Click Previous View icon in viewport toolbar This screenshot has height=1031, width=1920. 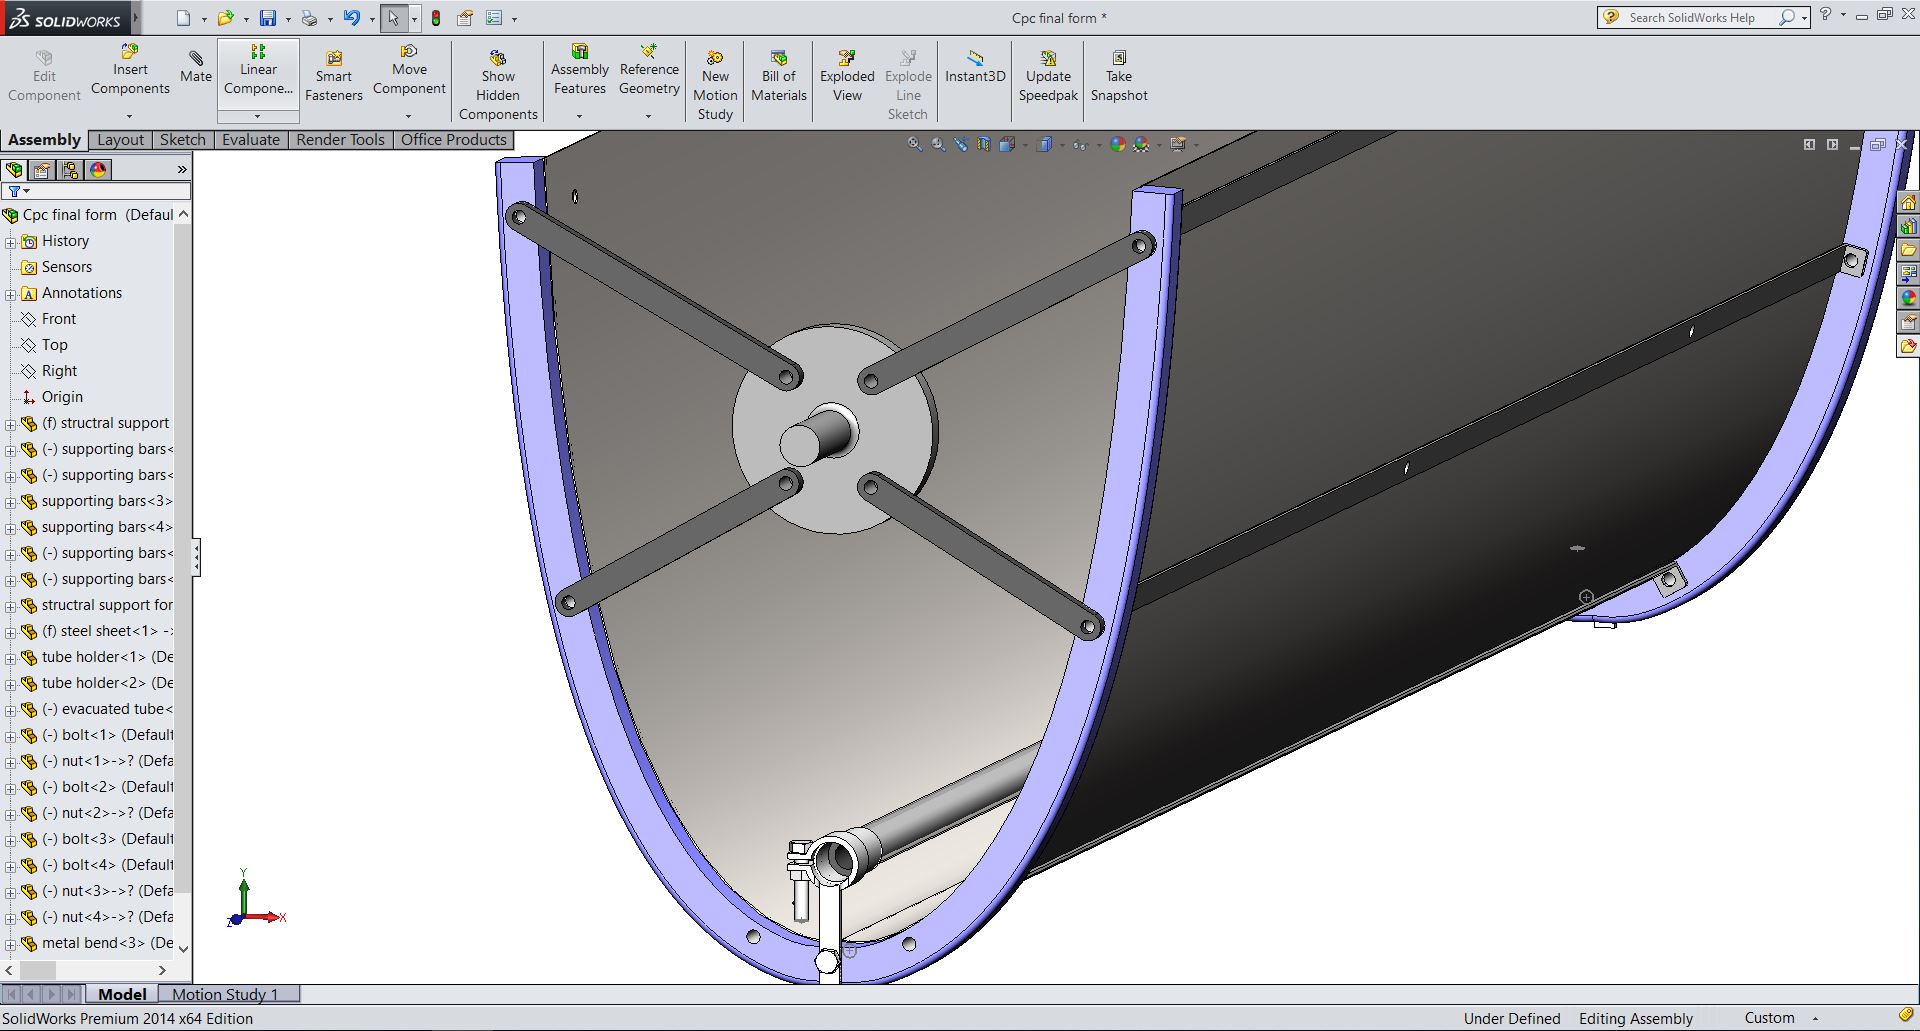pyautogui.click(x=961, y=144)
